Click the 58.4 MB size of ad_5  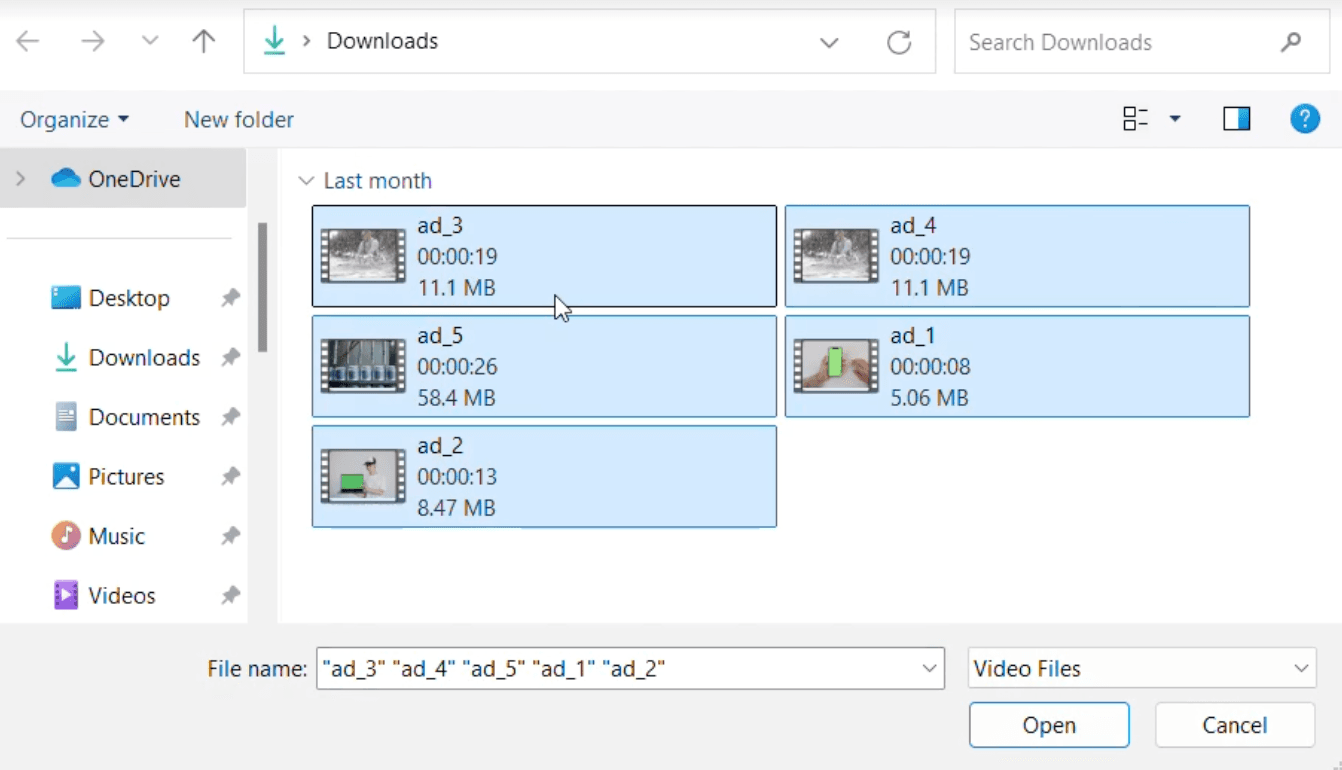tap(456, 398)
